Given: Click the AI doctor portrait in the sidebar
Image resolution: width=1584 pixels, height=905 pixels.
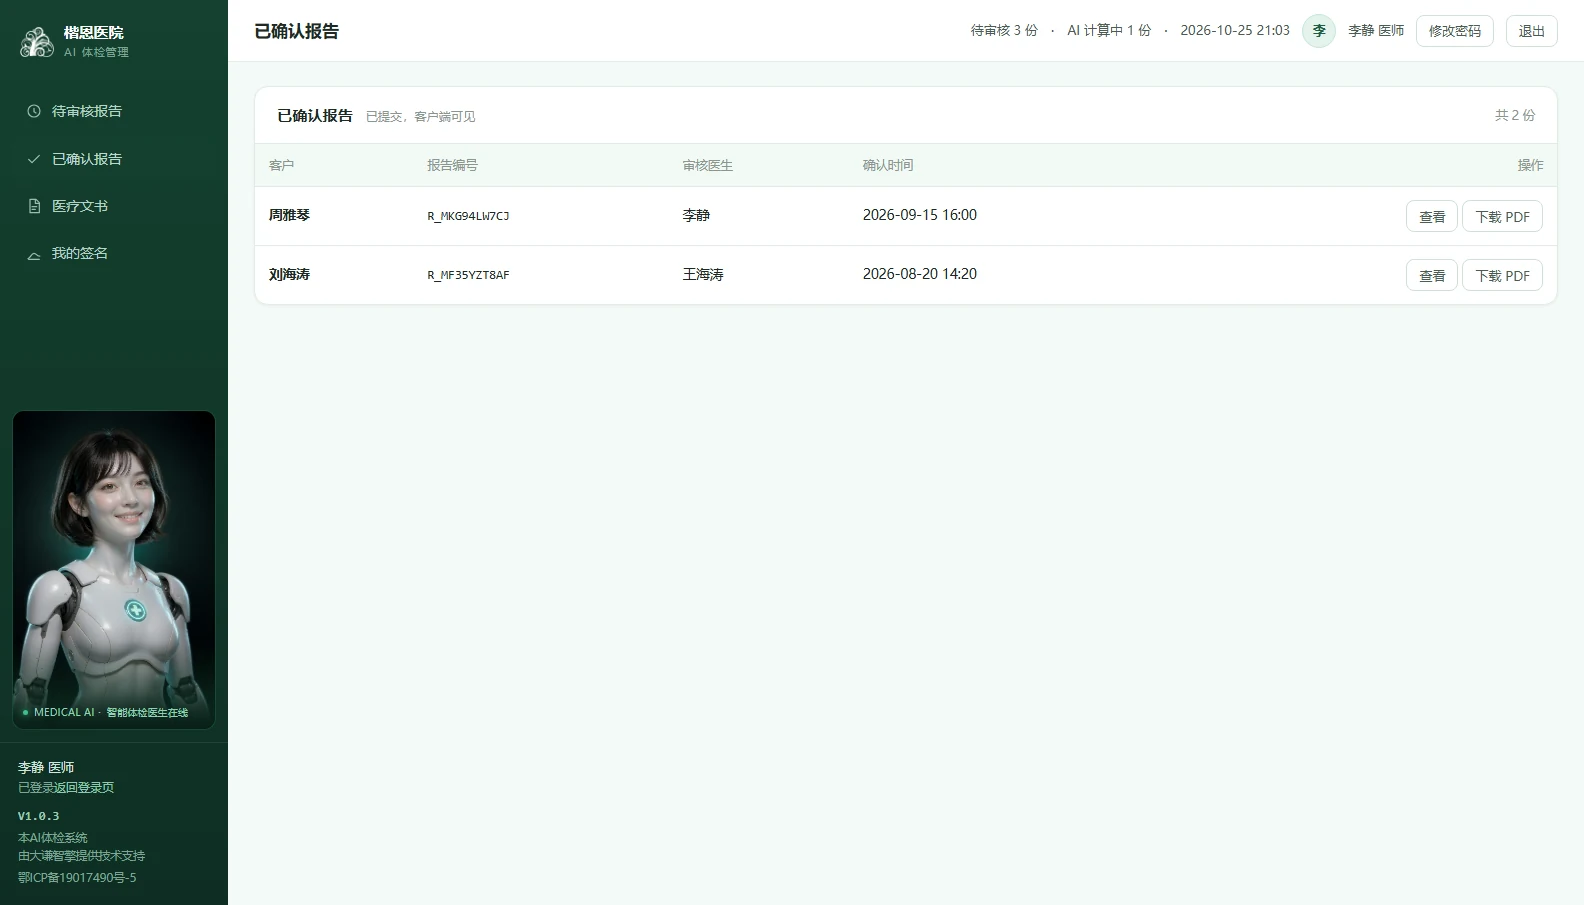Looking at the screenshot, I should pos(114,570).
